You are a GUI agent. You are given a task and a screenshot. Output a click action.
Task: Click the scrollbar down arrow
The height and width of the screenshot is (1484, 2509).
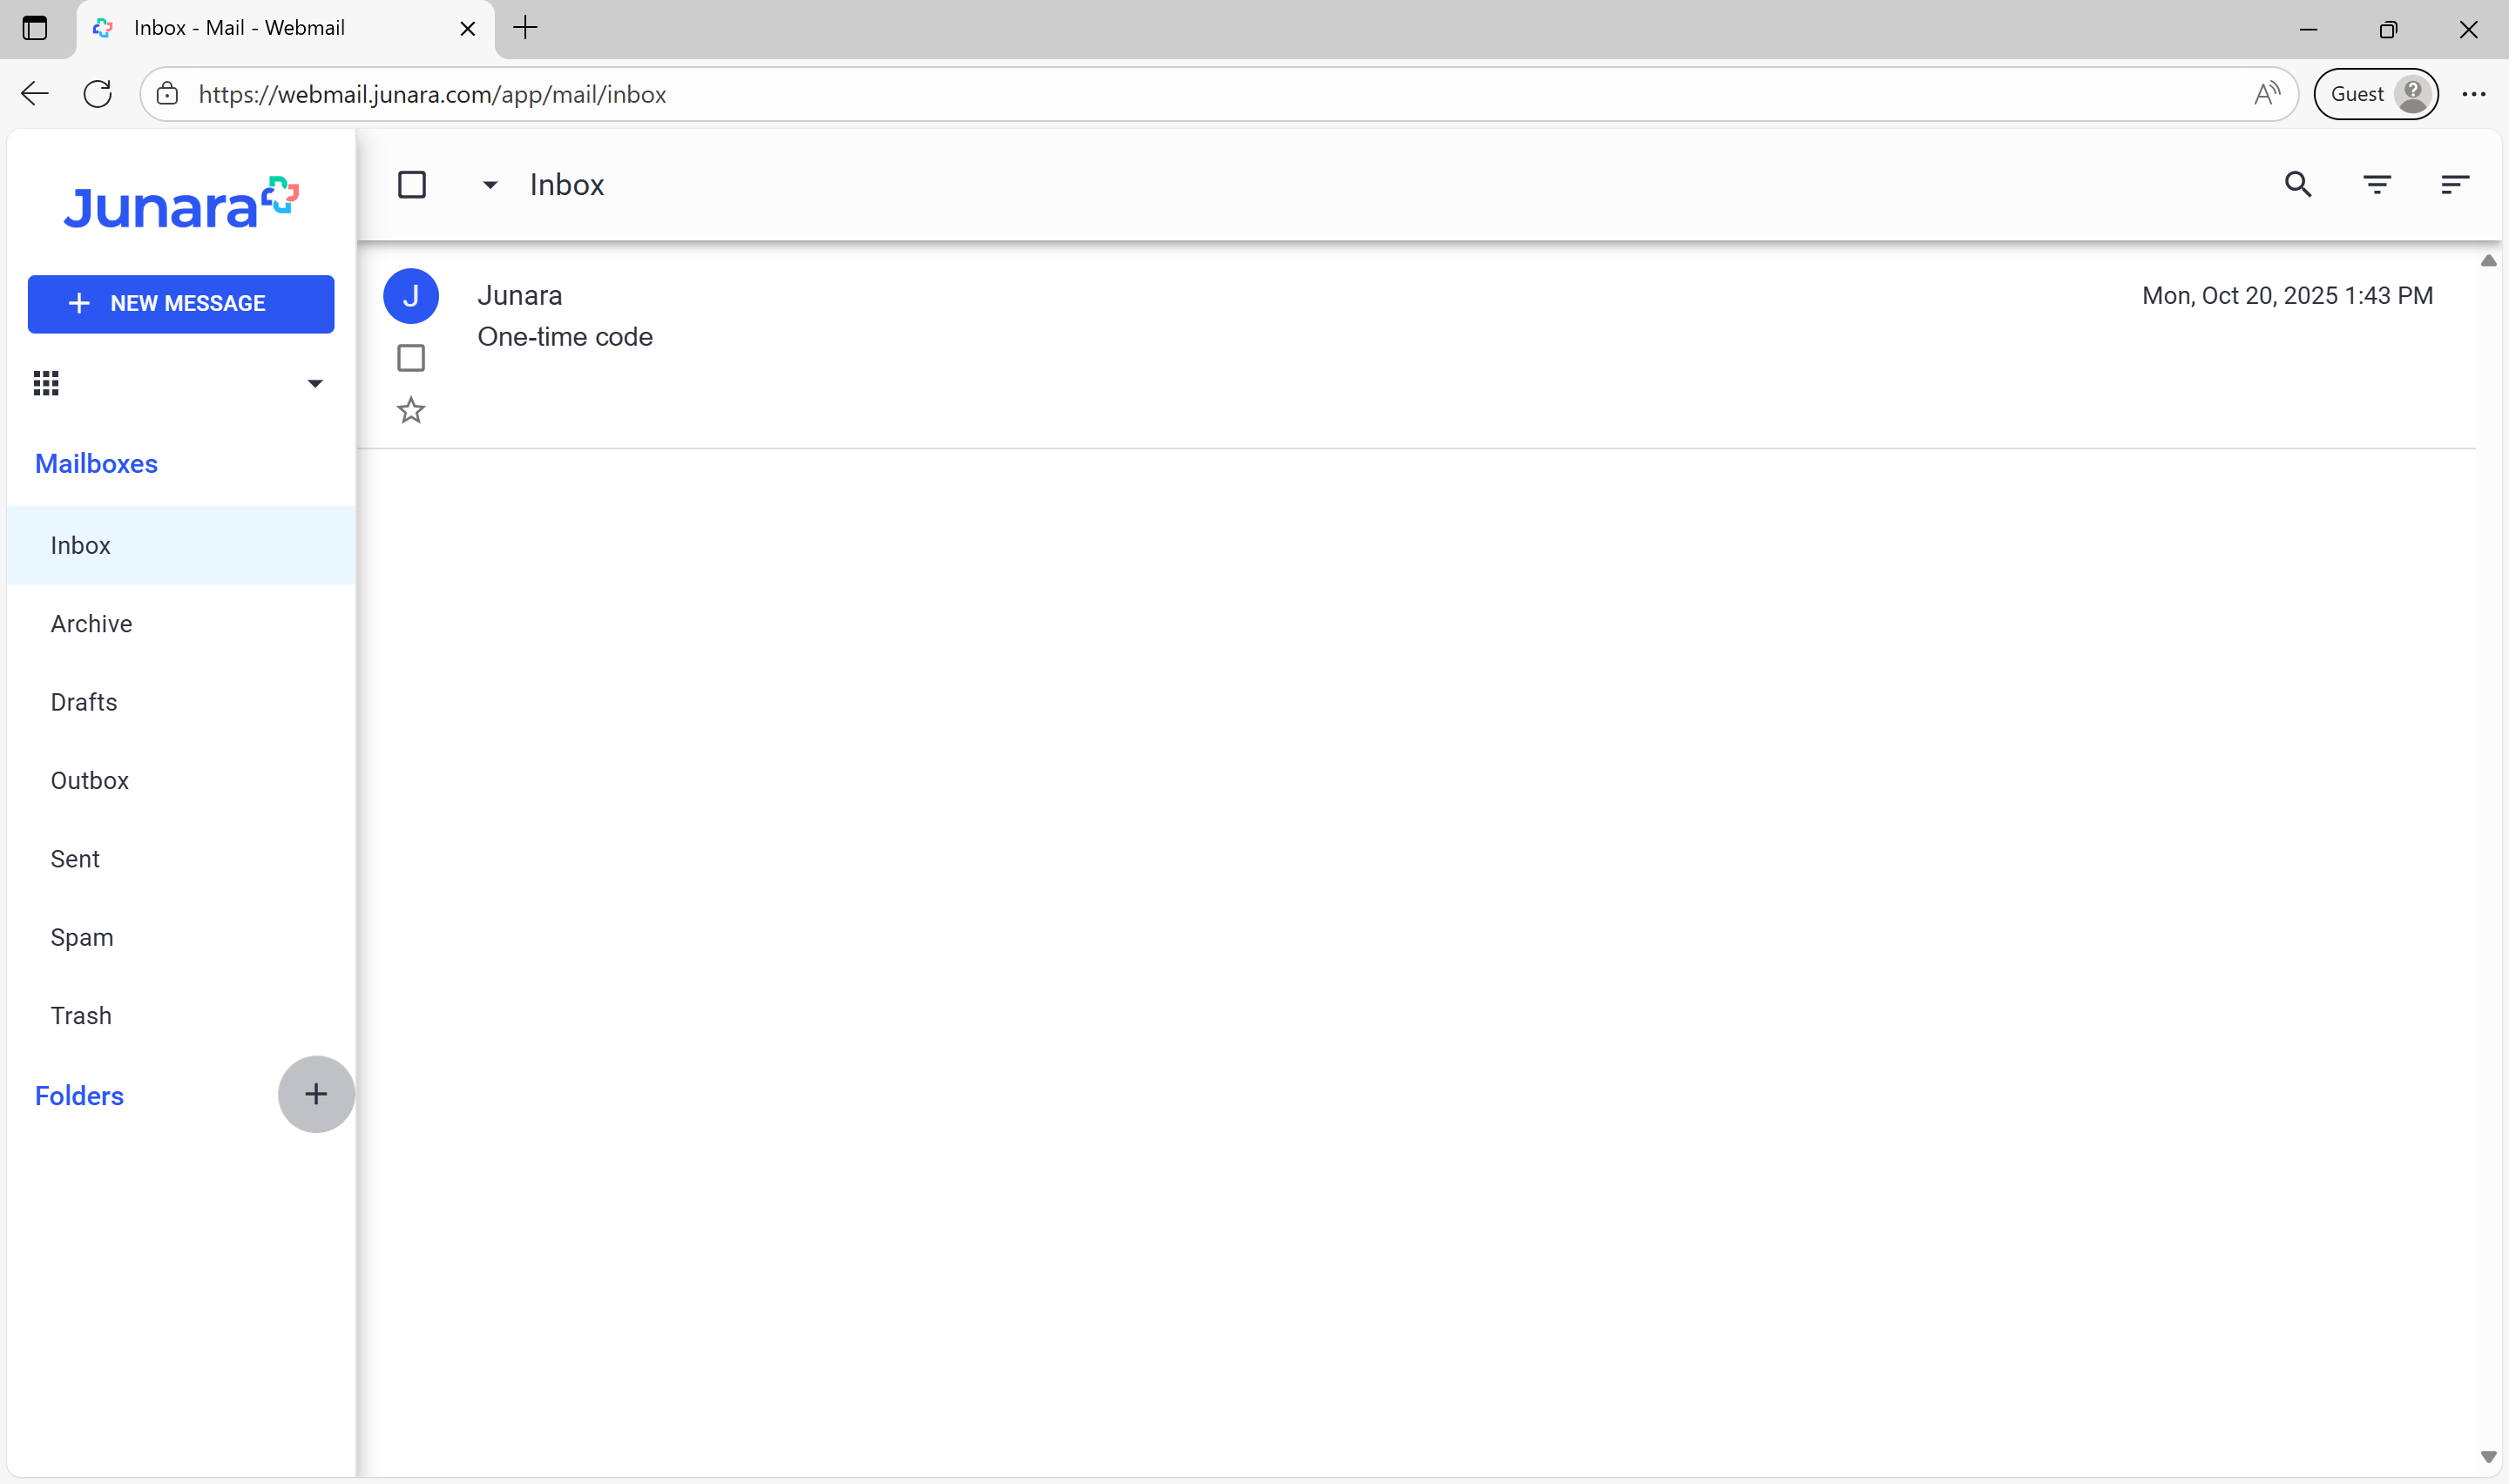[2488, 1457]
